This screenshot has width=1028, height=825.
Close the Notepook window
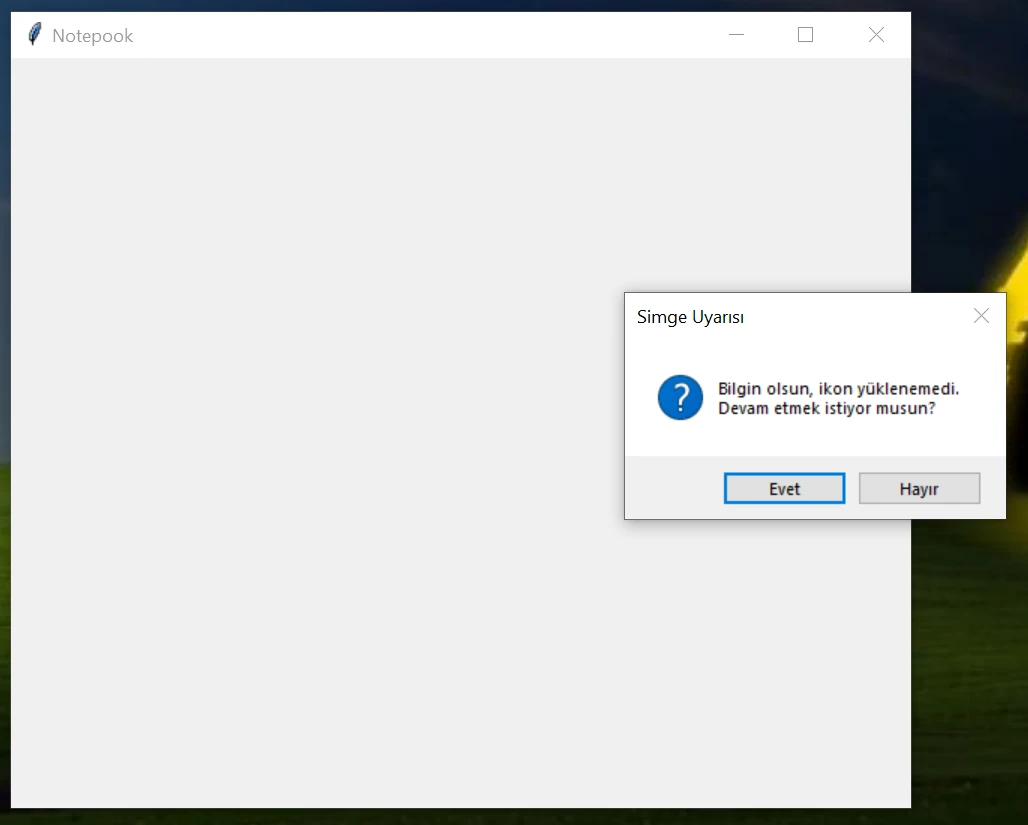pos(876,35)
